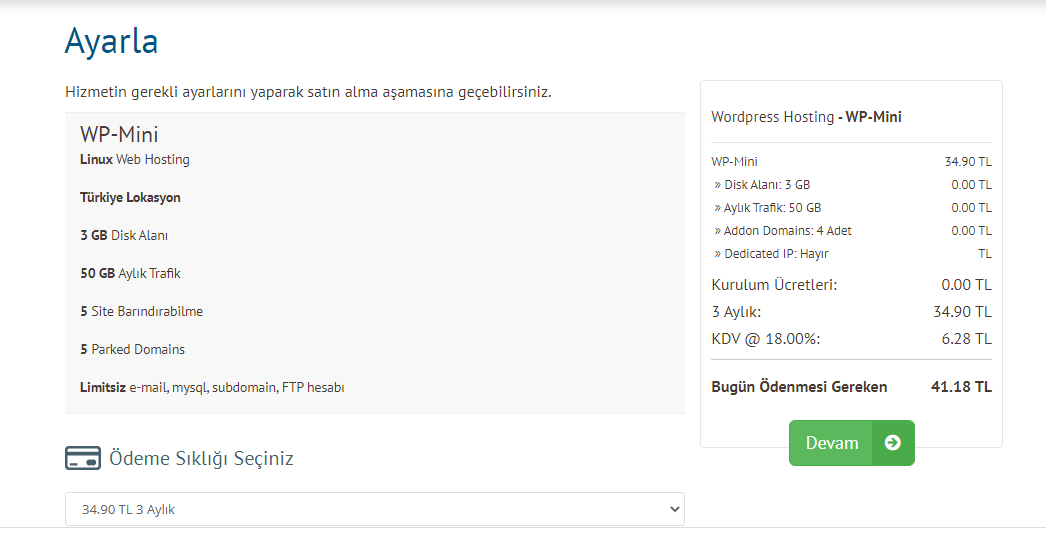Click the 41.18 TL total amount
Image resolution: width=1046 pixels, height=534 pixels.
pyautogui.click(x=961, y=387)
